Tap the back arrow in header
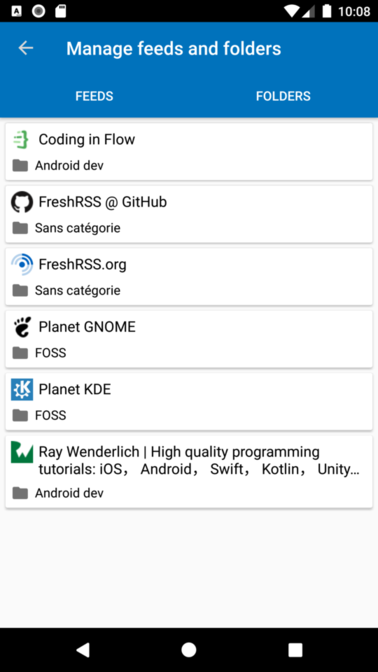Image resolution: width=378 pixels, height=672 pixels. (26, 48)
